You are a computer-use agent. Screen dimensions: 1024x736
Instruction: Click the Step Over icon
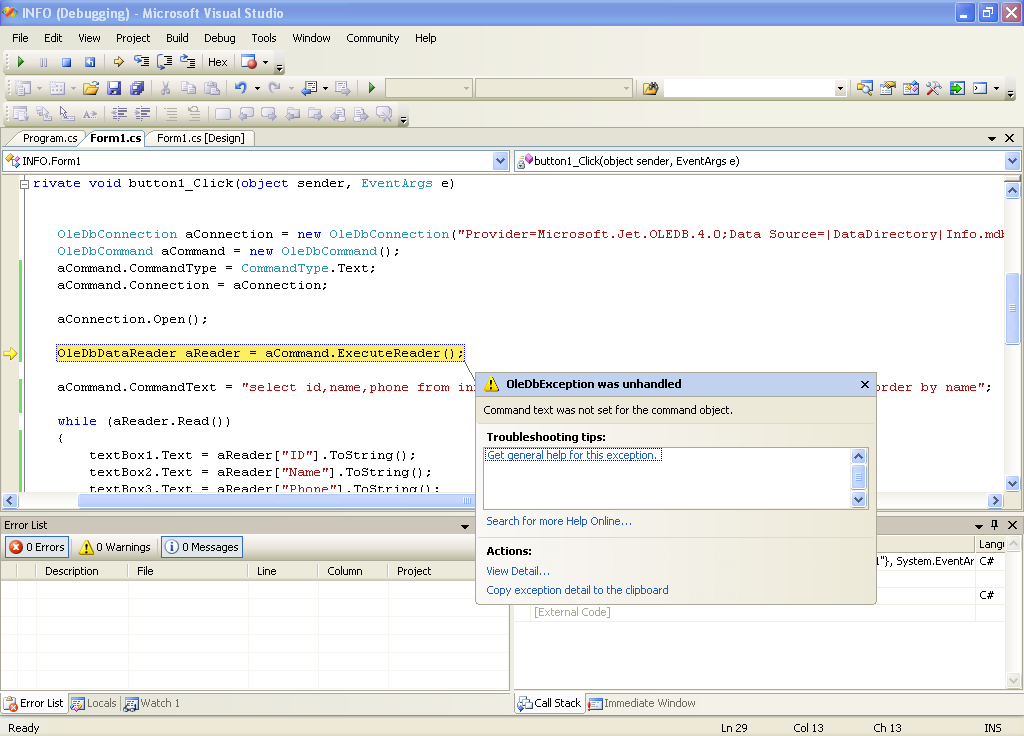pyautogui.click(x=165, y=62)
